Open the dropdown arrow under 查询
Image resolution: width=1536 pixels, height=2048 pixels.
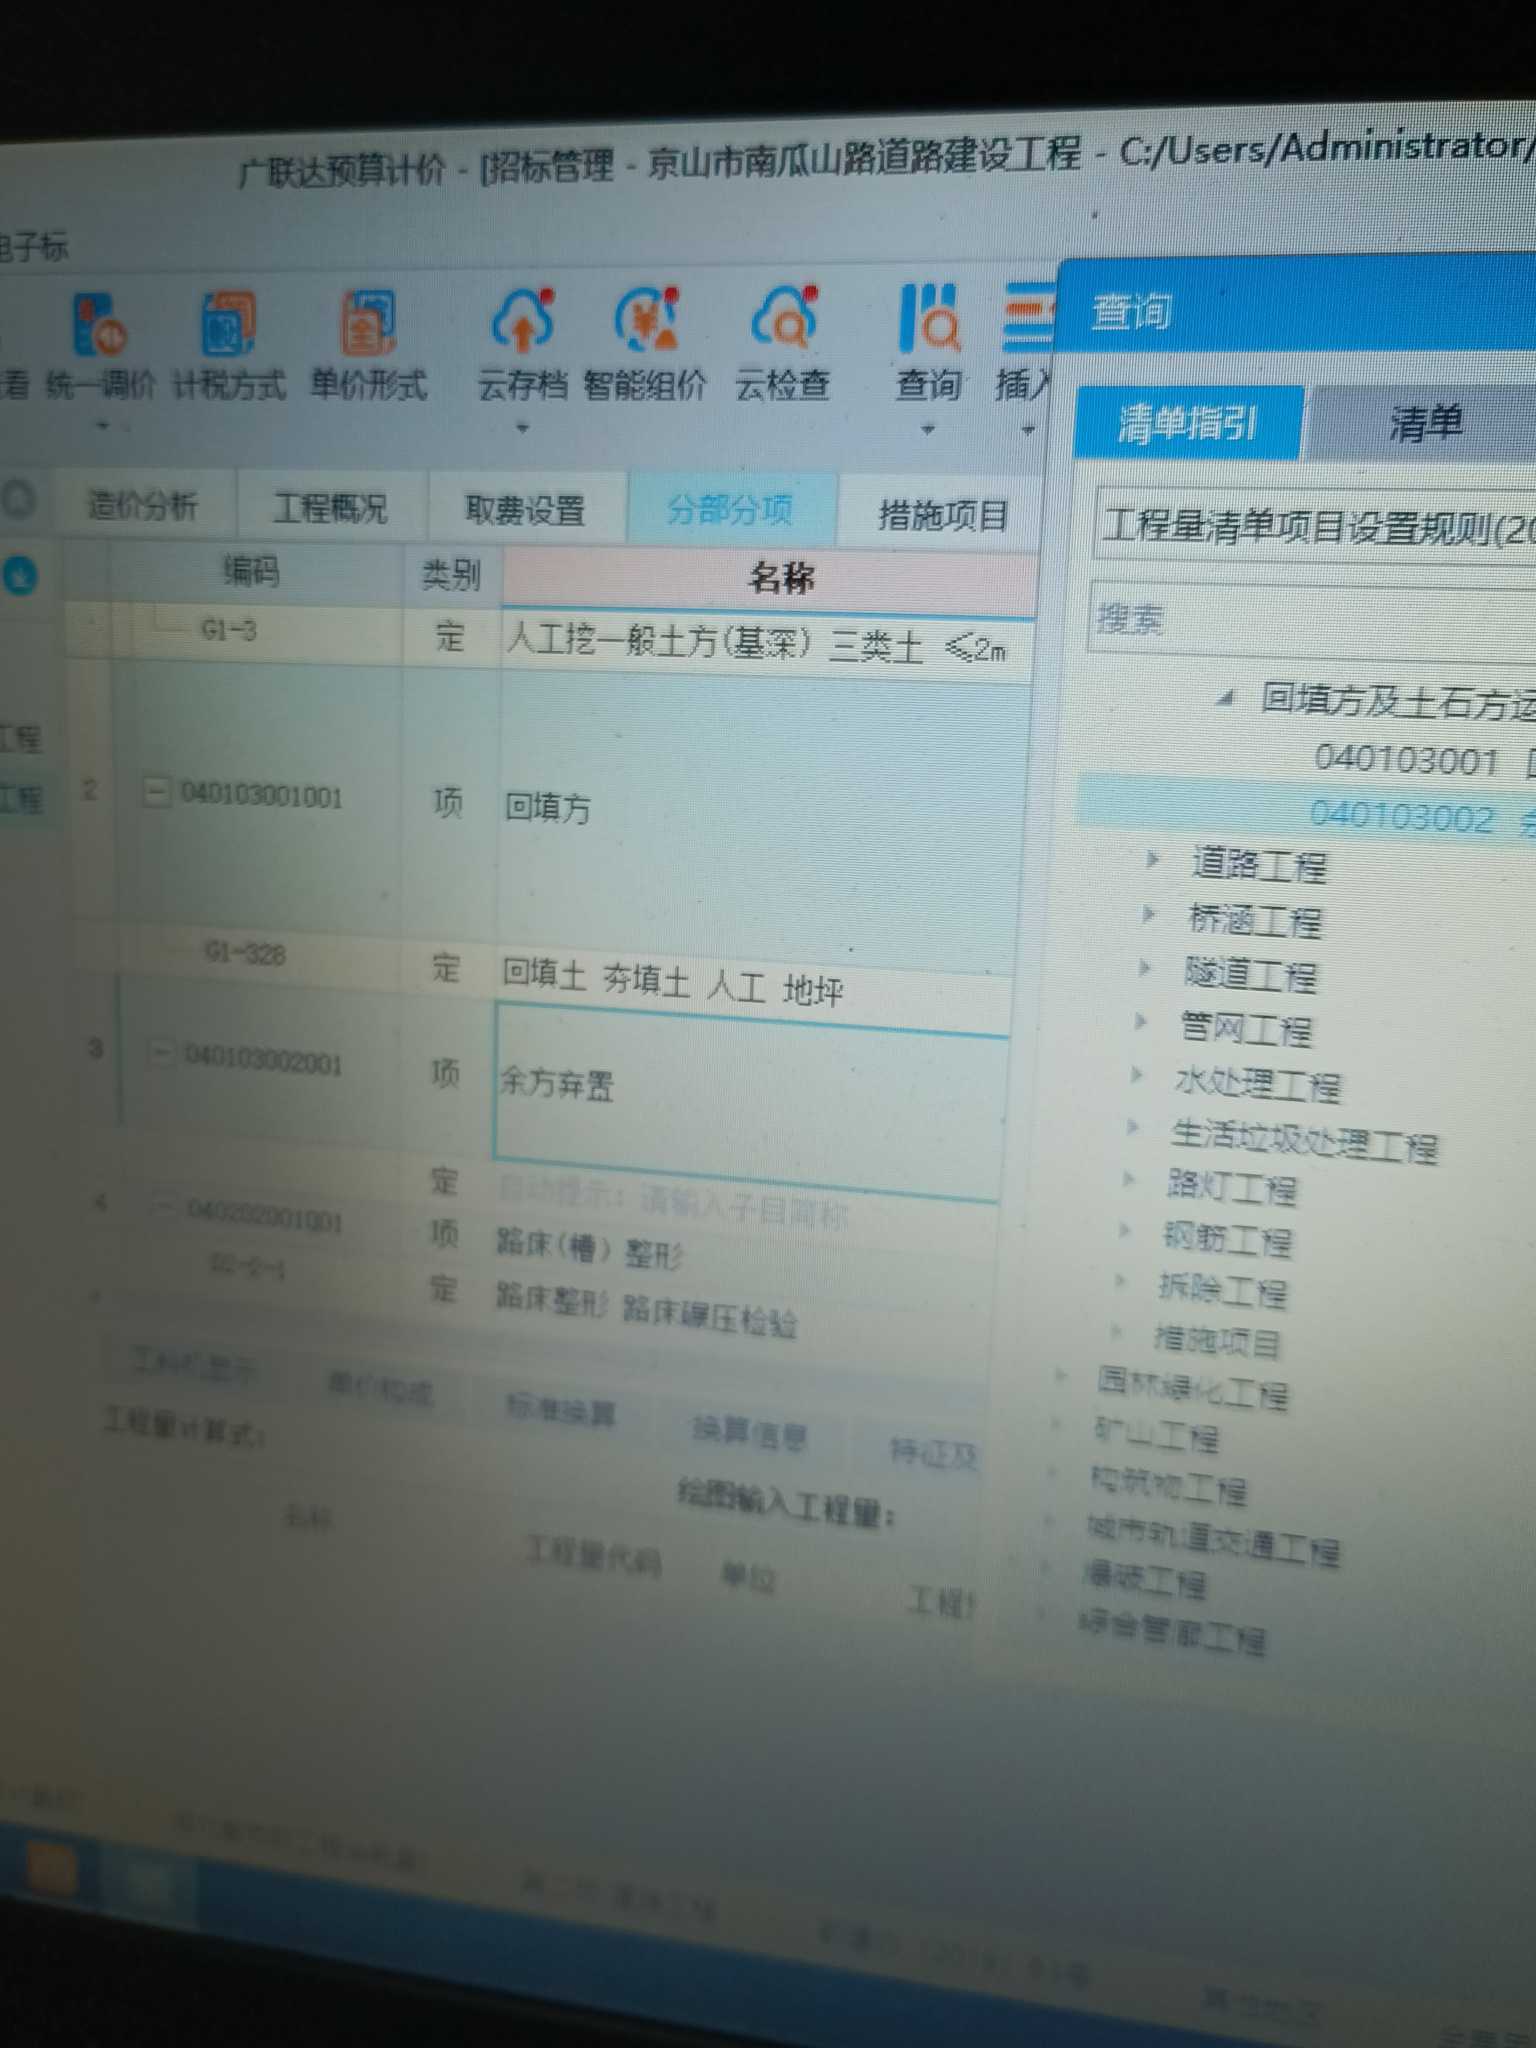click(x=928, y=430)
